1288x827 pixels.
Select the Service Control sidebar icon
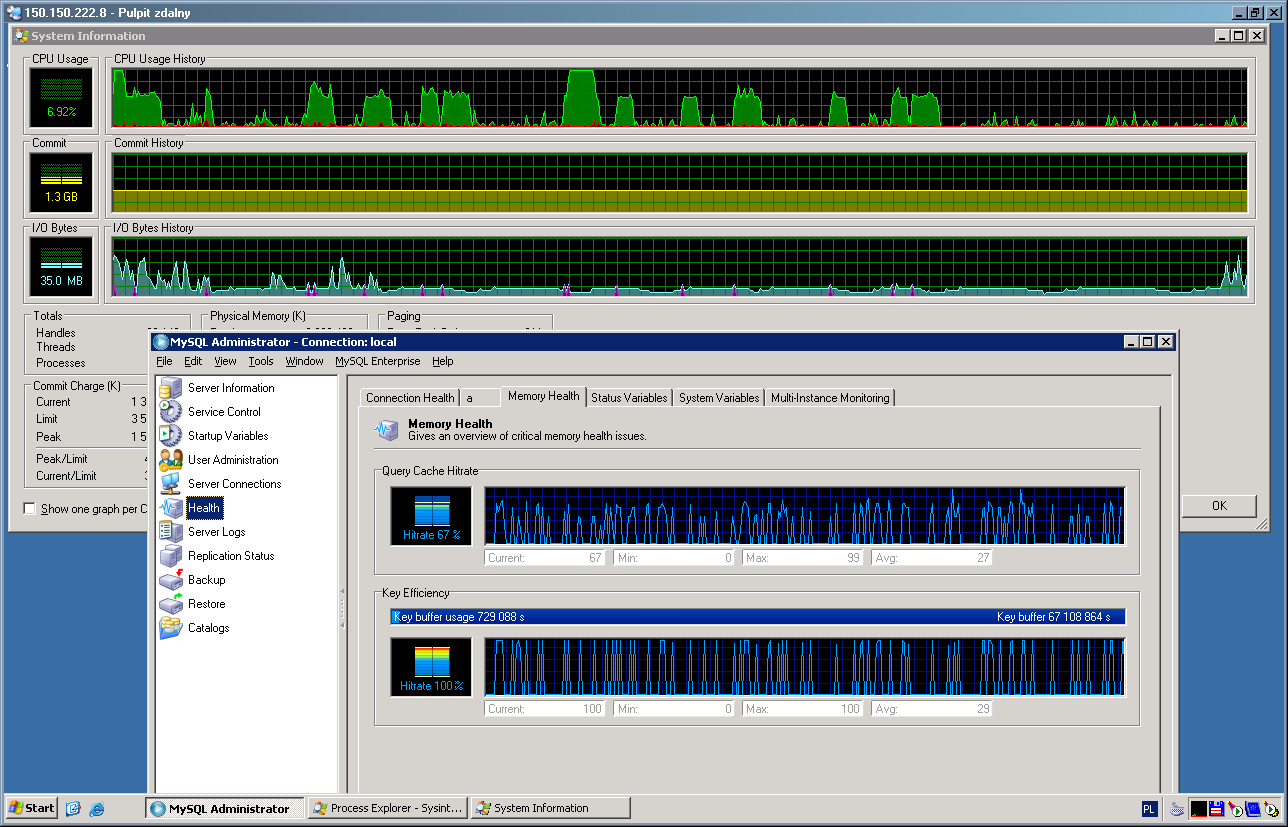[171, 412]
